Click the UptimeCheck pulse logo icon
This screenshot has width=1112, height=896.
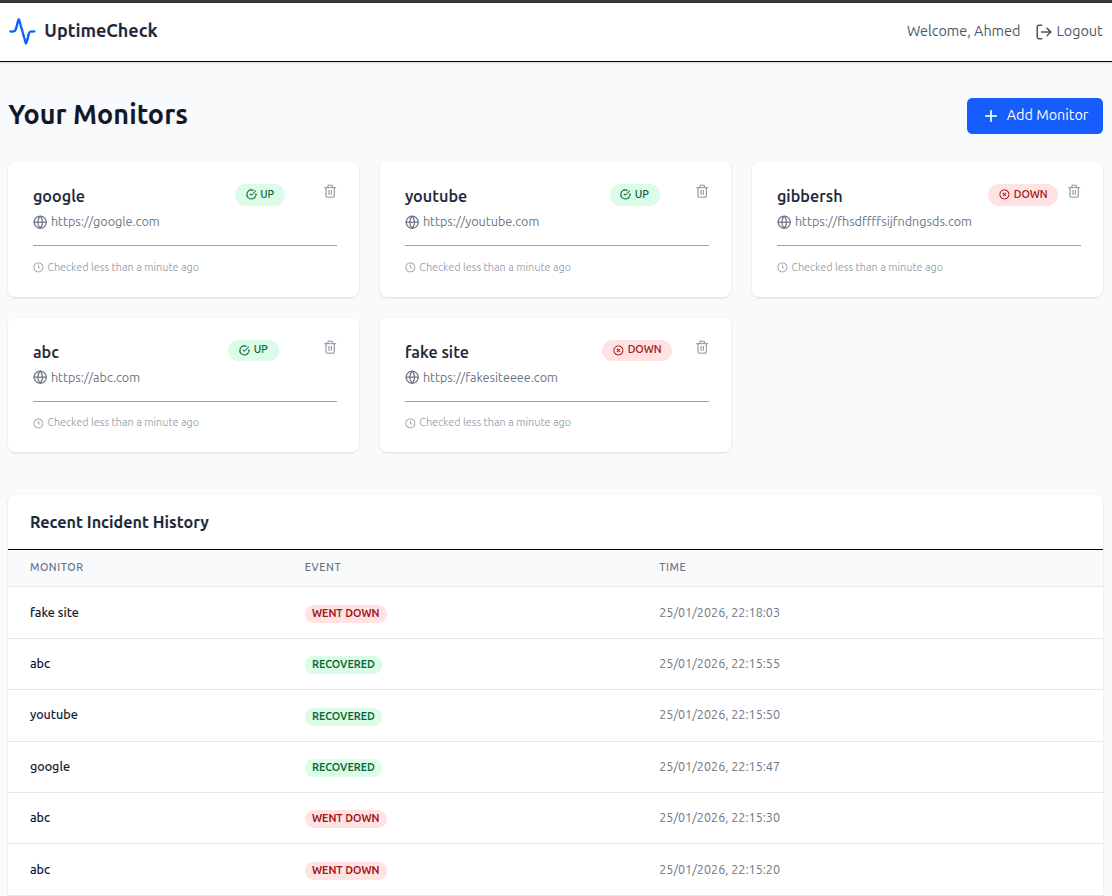click(23, 31)
